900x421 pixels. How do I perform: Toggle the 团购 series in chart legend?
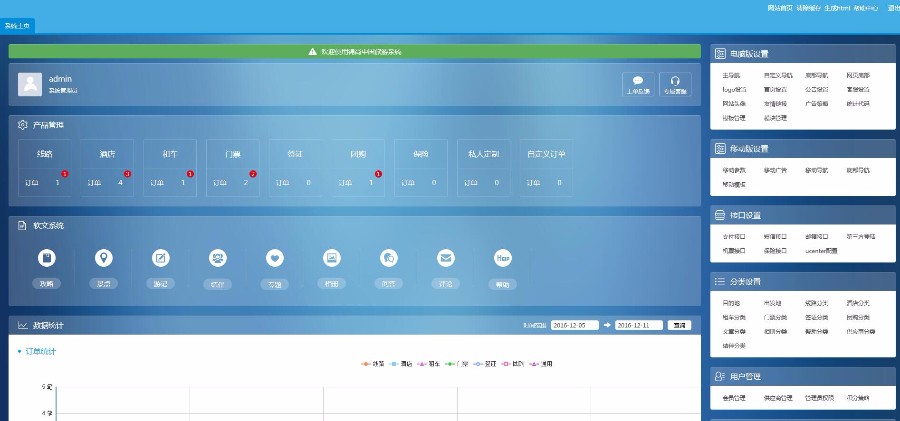[513, 364]
